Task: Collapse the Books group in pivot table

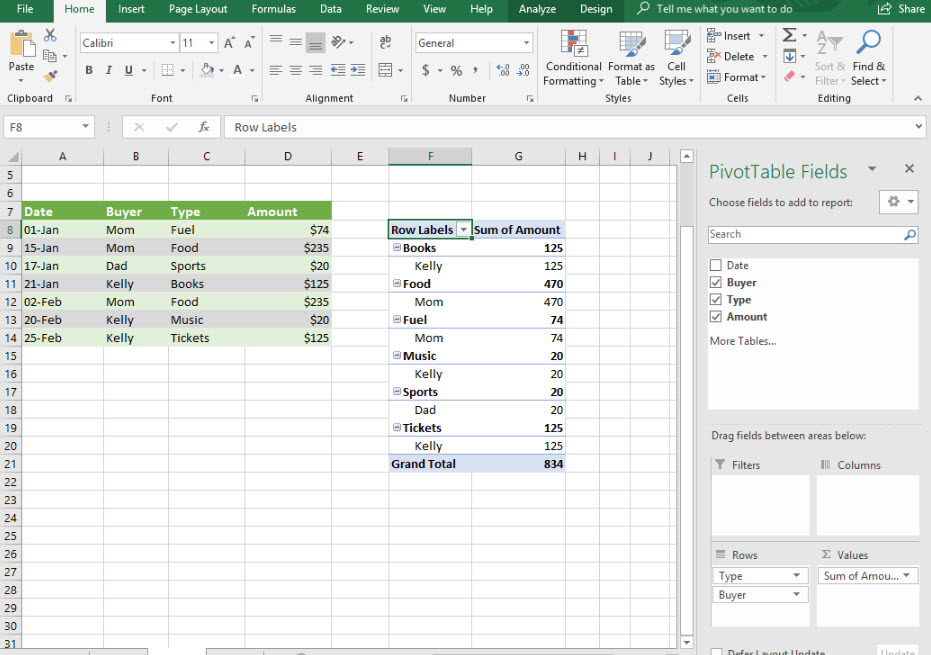Action: point(397,248)
